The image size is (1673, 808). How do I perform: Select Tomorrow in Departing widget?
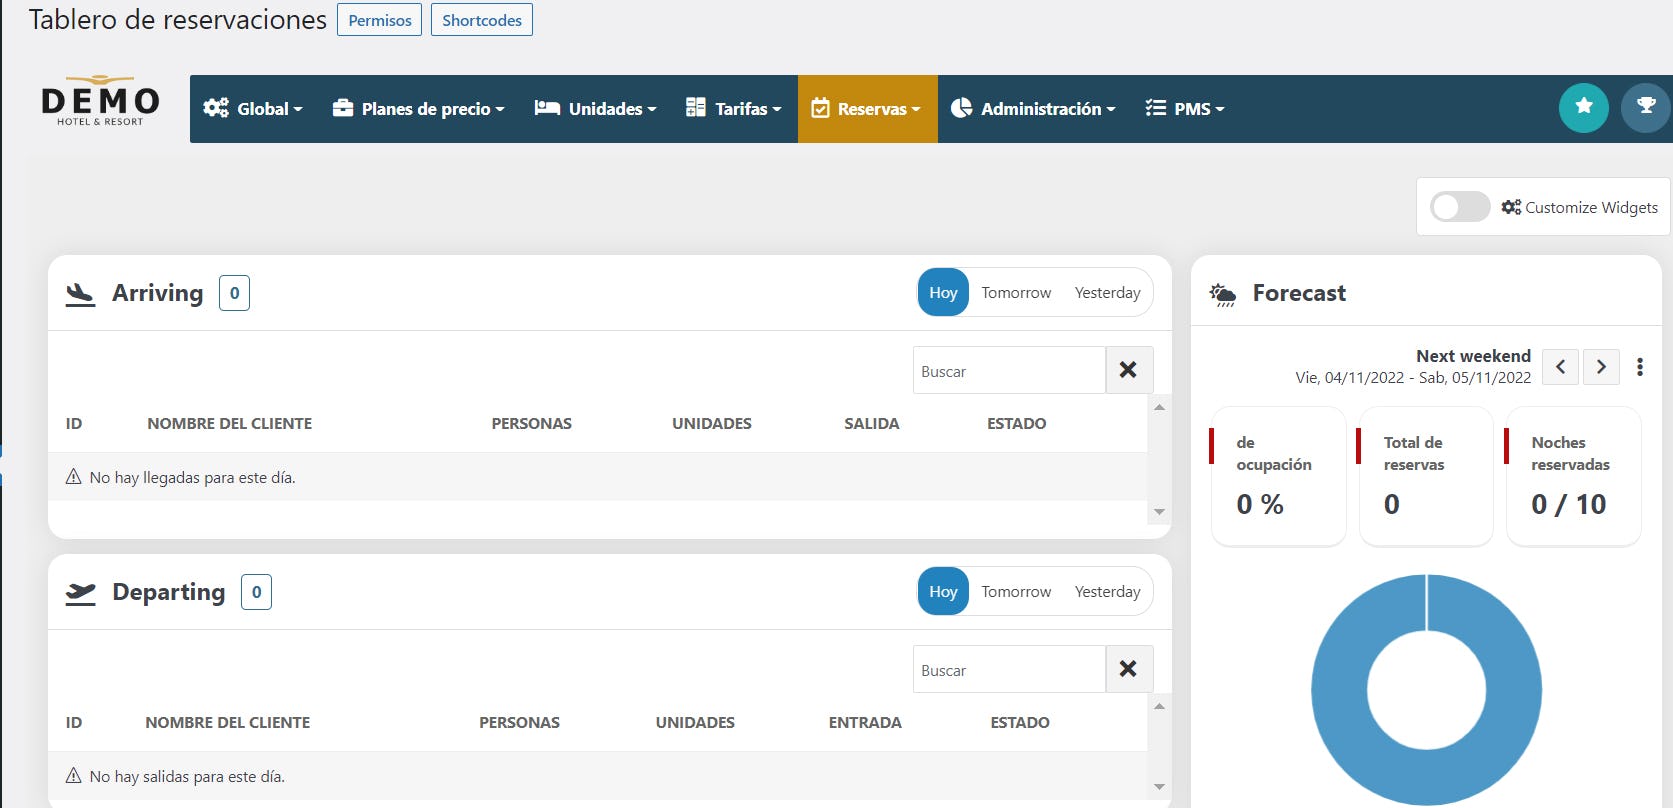[1016, 591]
